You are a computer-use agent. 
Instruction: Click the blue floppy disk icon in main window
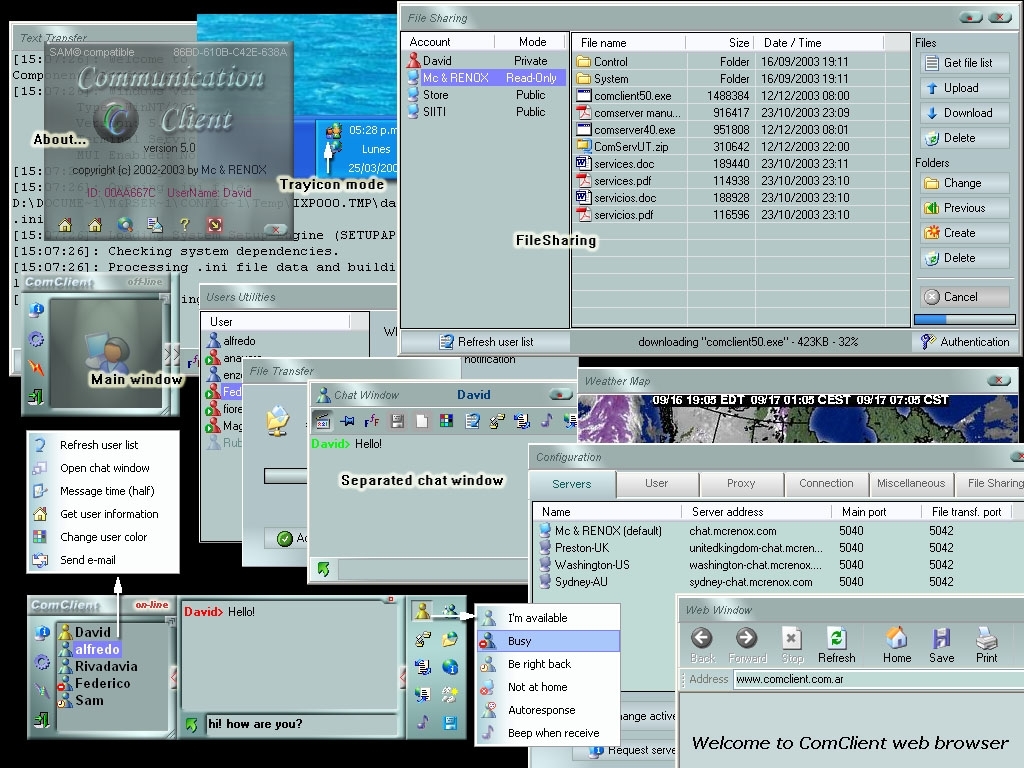point(450,722)
